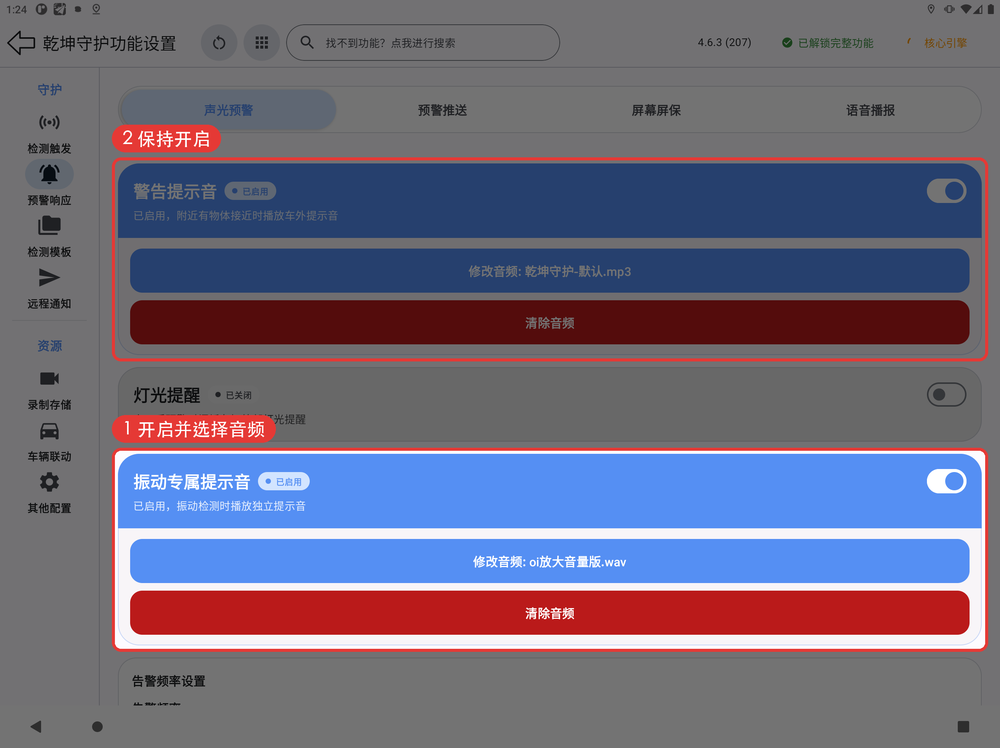The height and width of the screenshot is (748, 1000).
Task: Open 车辆联动 car icon
Action: (x=49, y=431)
